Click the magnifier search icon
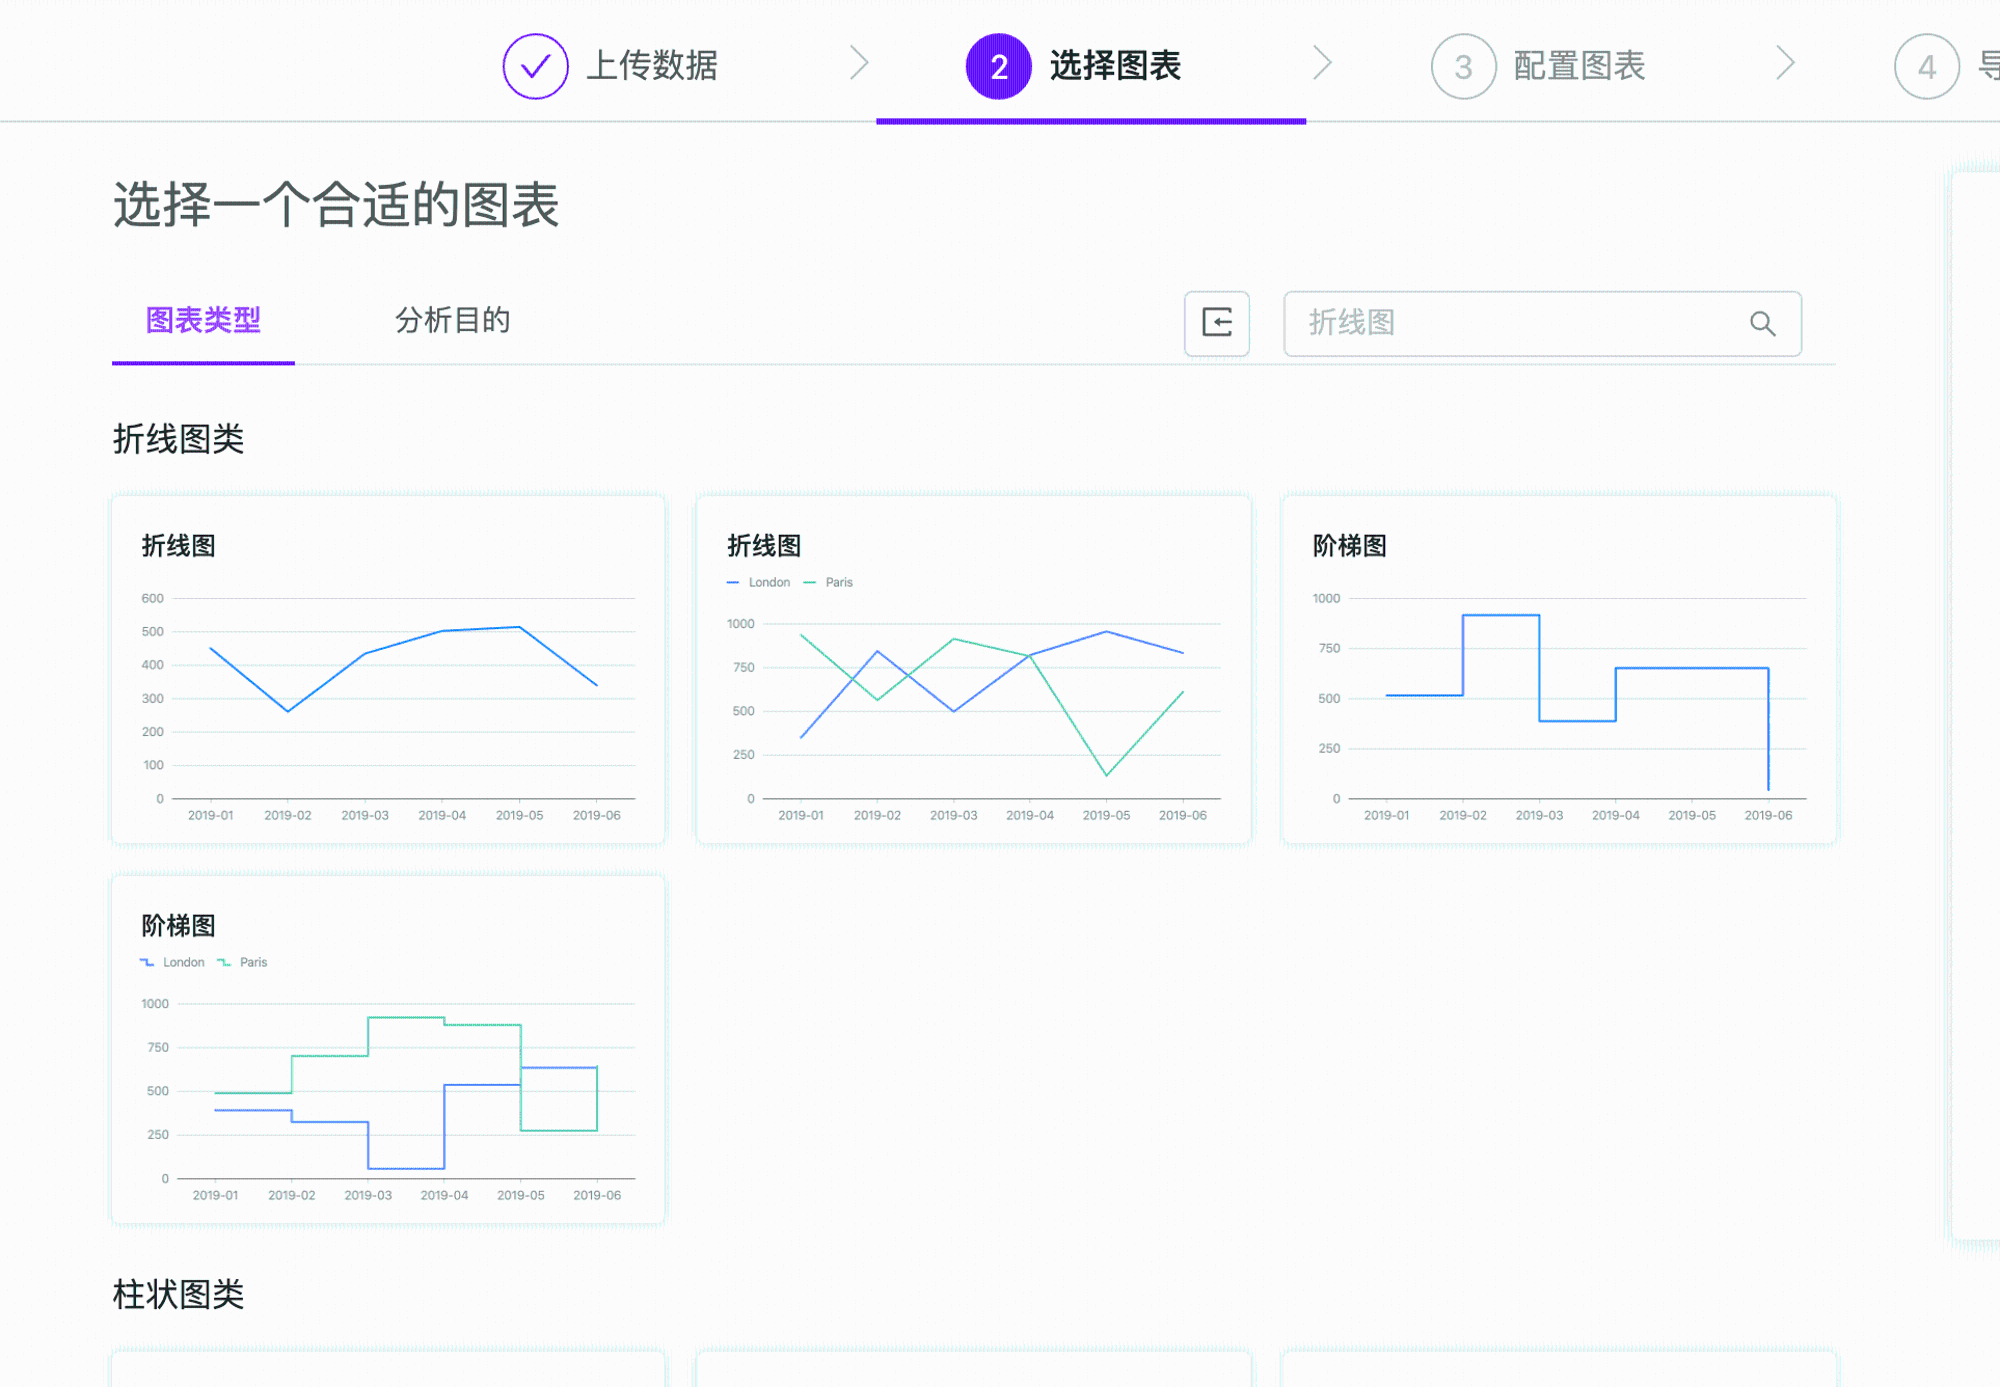 pyautogui.click(x=1762, y=323)
